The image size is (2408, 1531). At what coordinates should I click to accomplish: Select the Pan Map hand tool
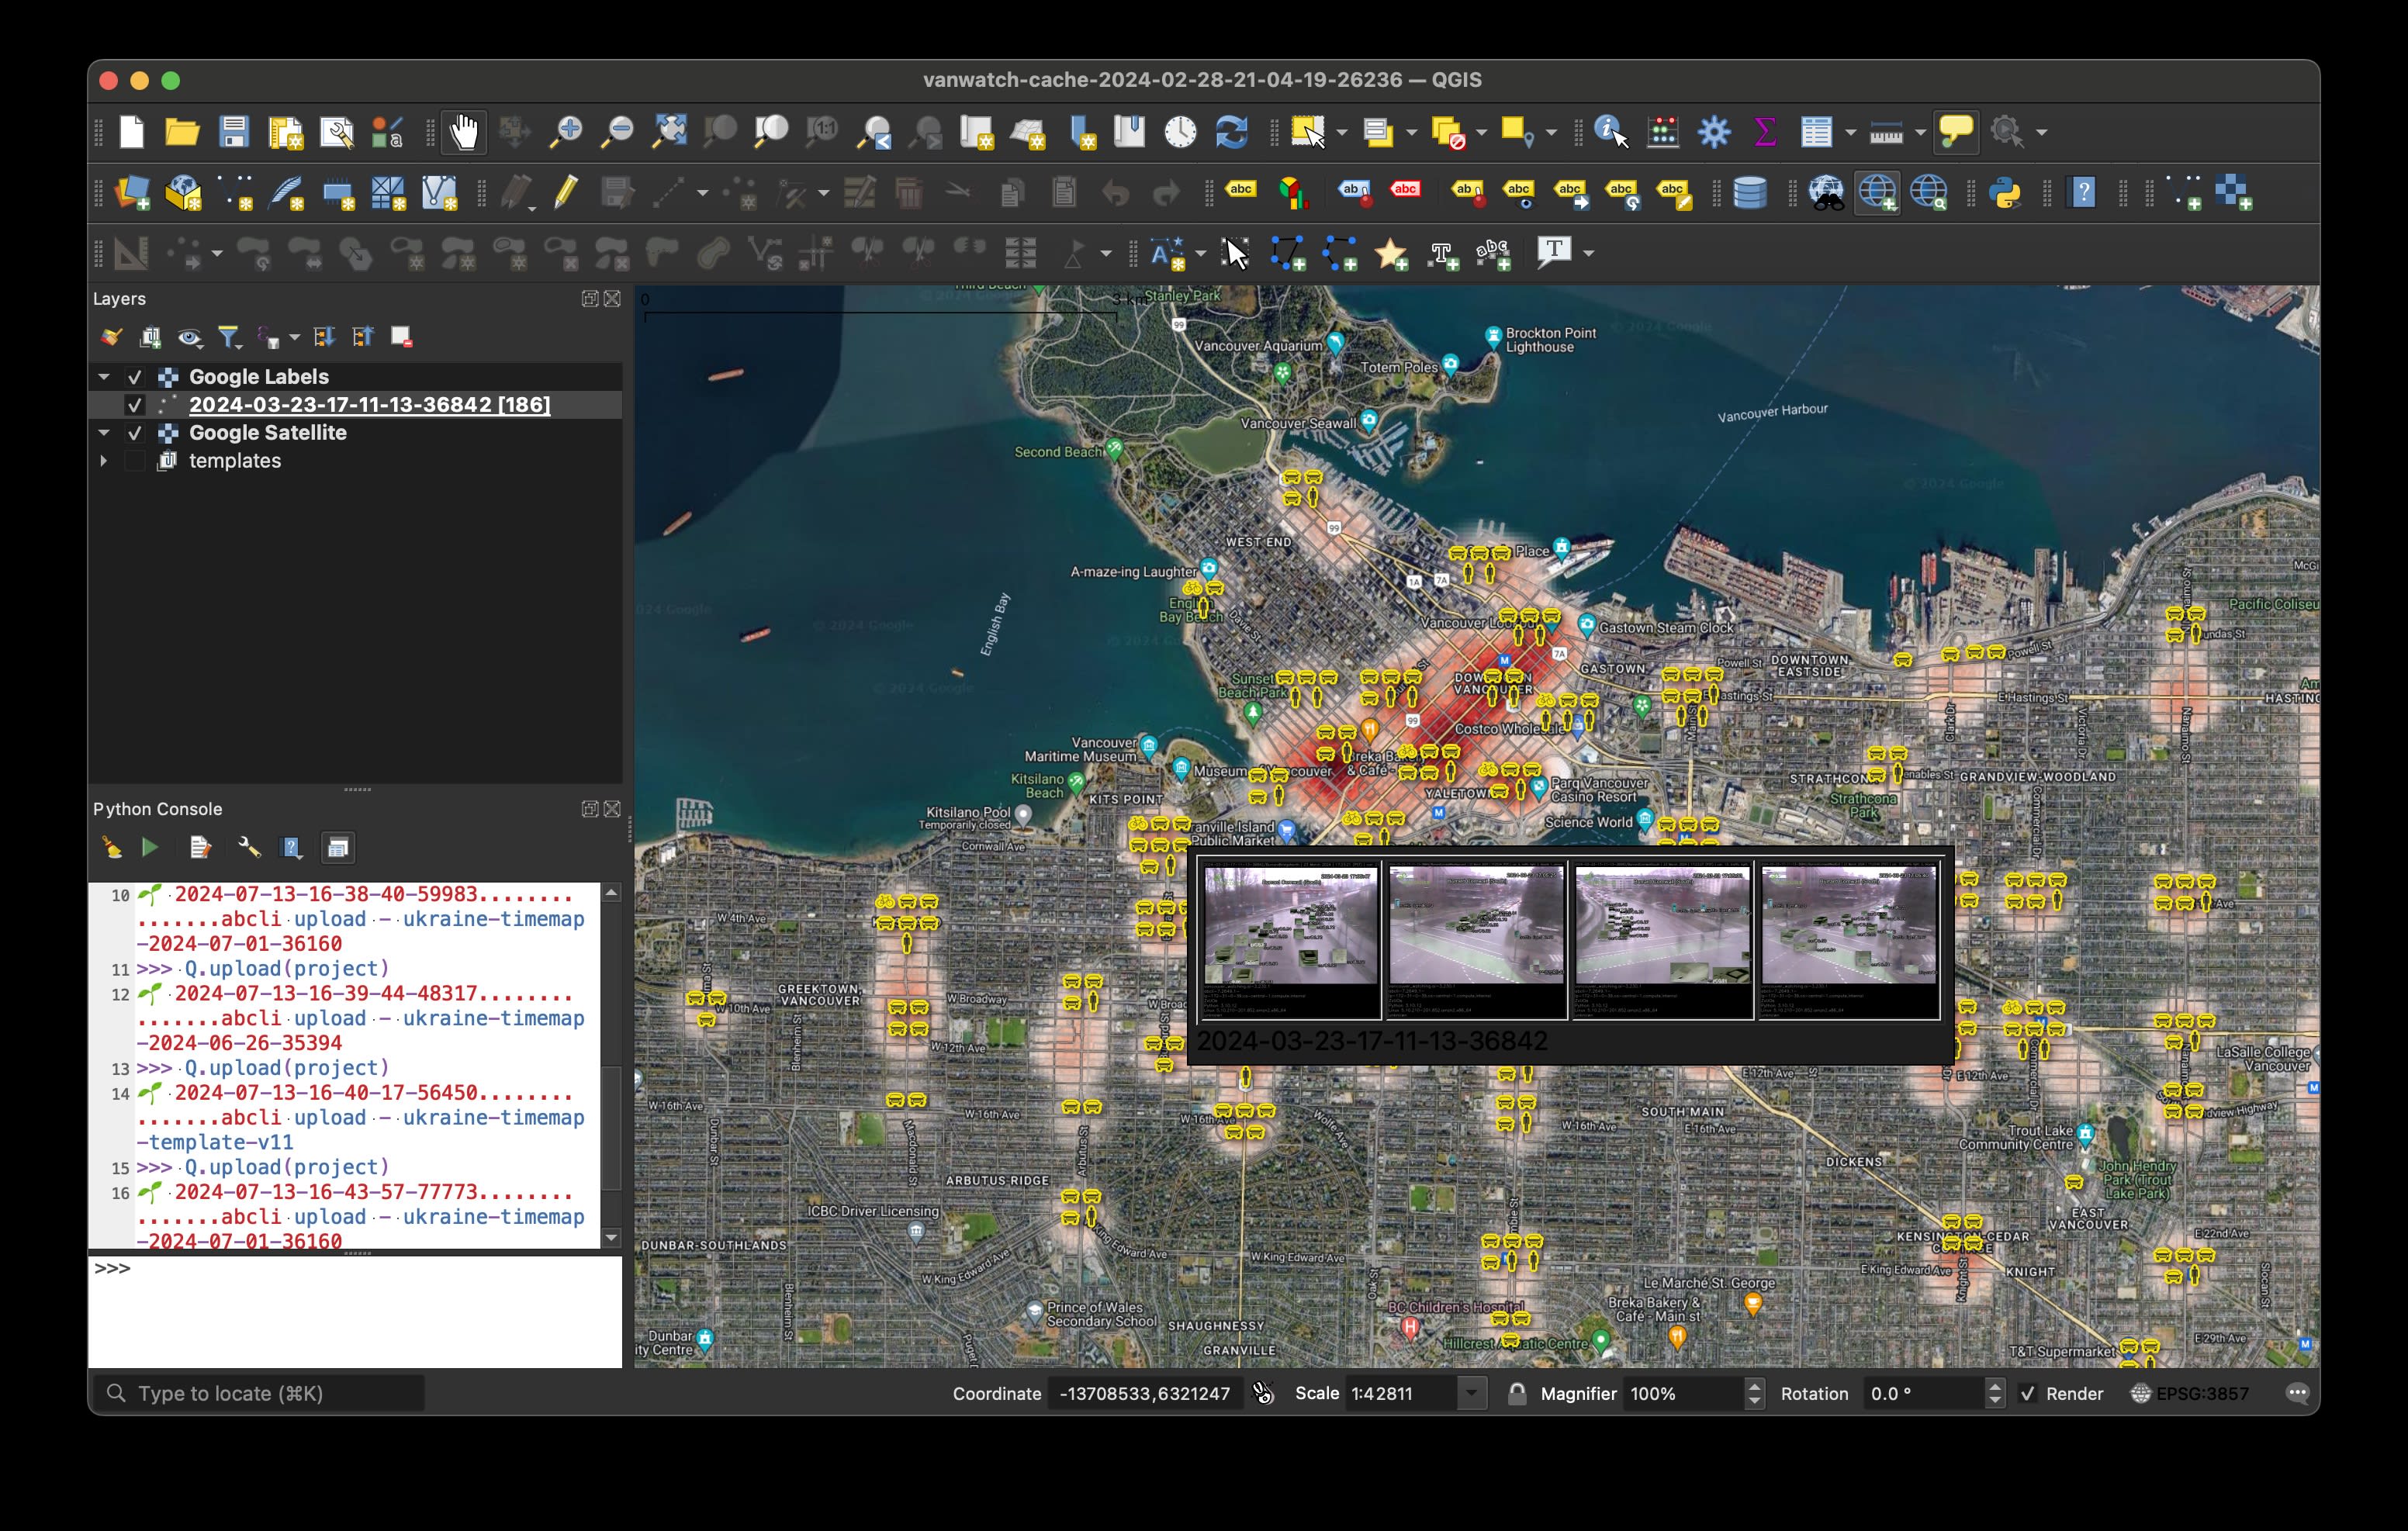coord(464,132)
